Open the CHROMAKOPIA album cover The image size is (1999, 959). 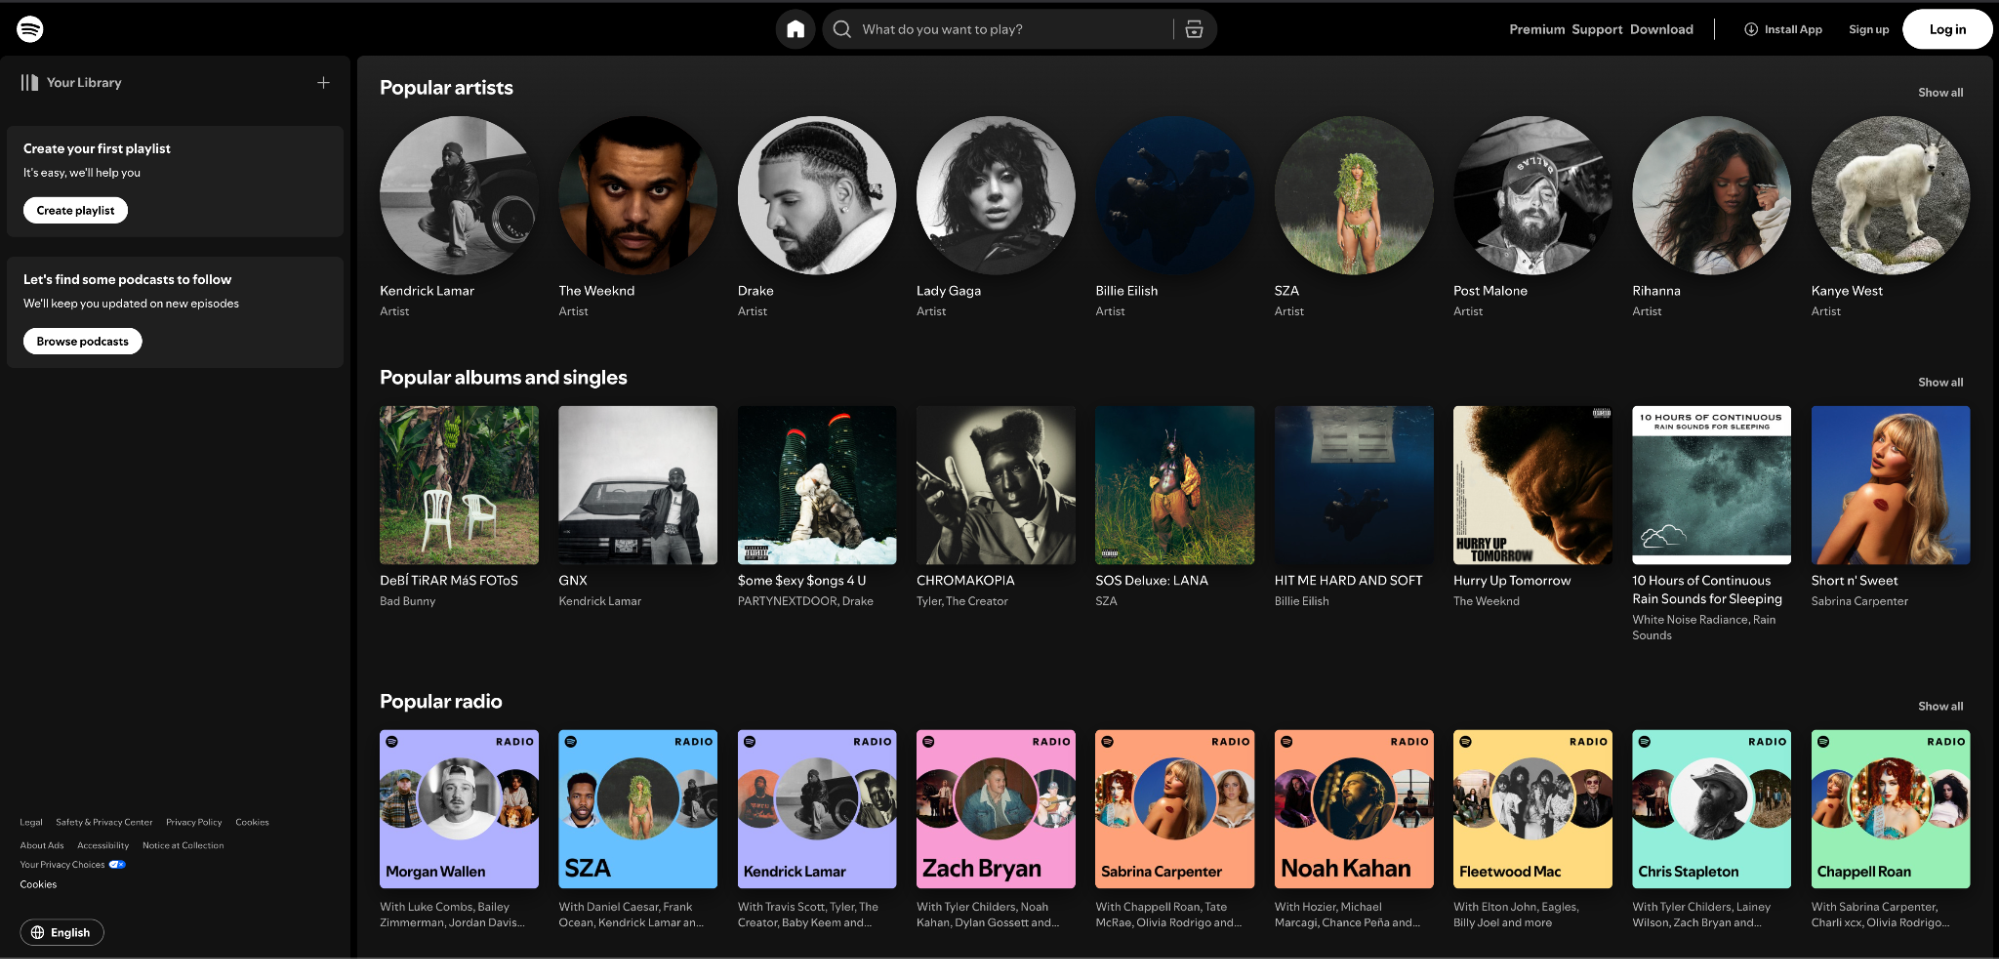tap(996, 485)
